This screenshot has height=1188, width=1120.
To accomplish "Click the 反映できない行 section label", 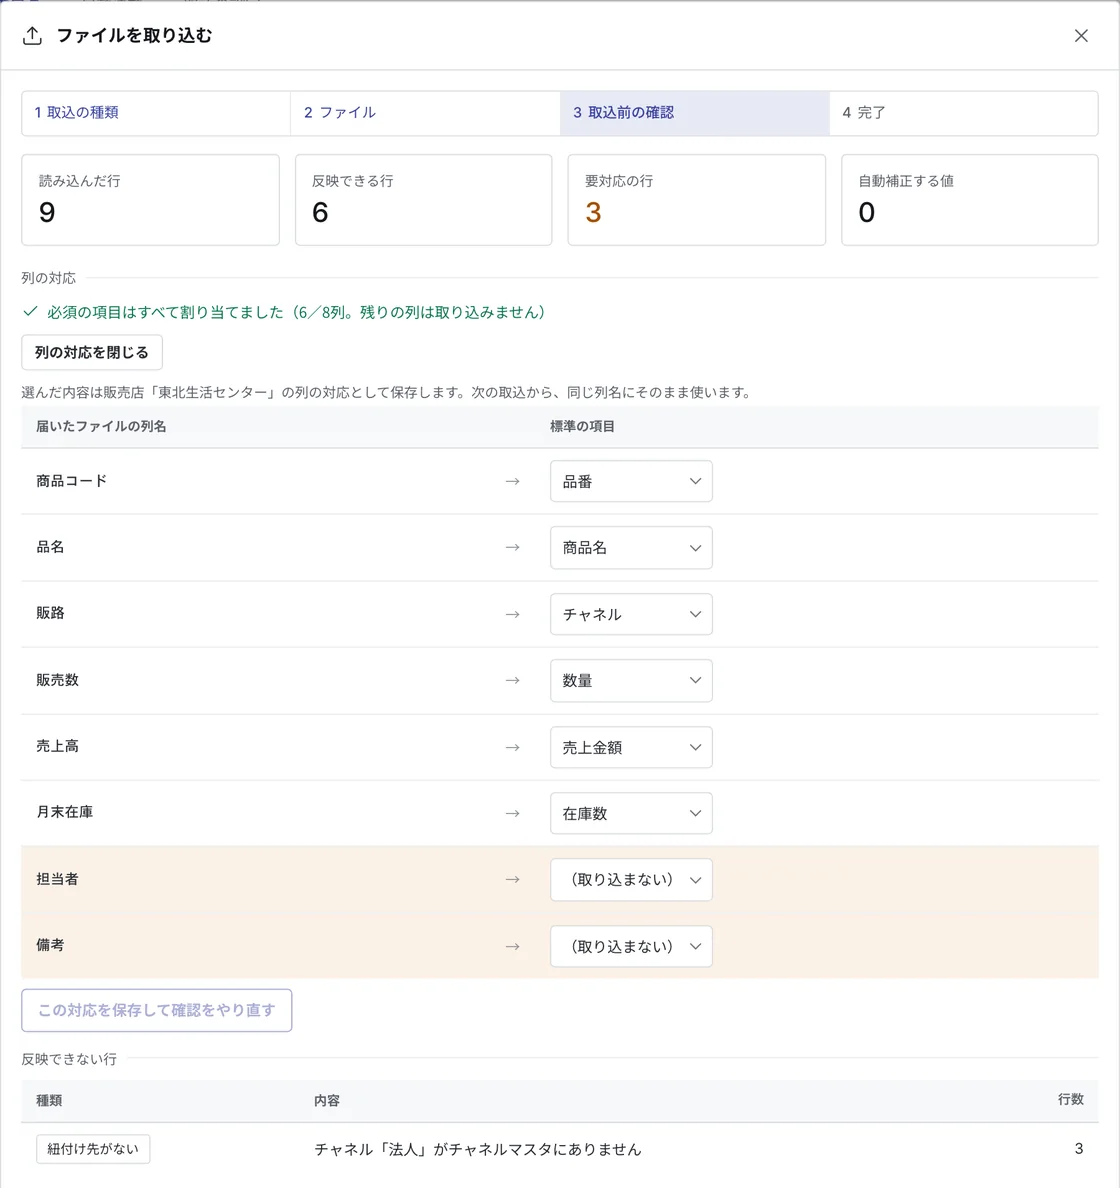I will tap(69, 1059).
